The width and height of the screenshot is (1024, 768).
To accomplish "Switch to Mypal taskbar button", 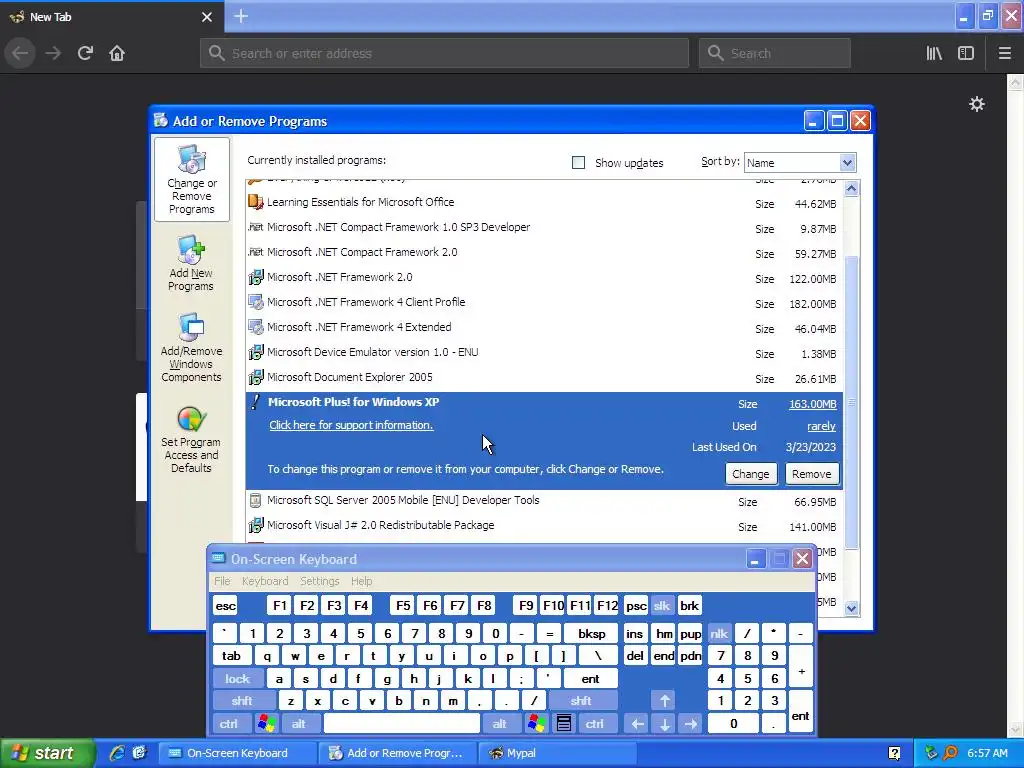I will coord(557,753).
